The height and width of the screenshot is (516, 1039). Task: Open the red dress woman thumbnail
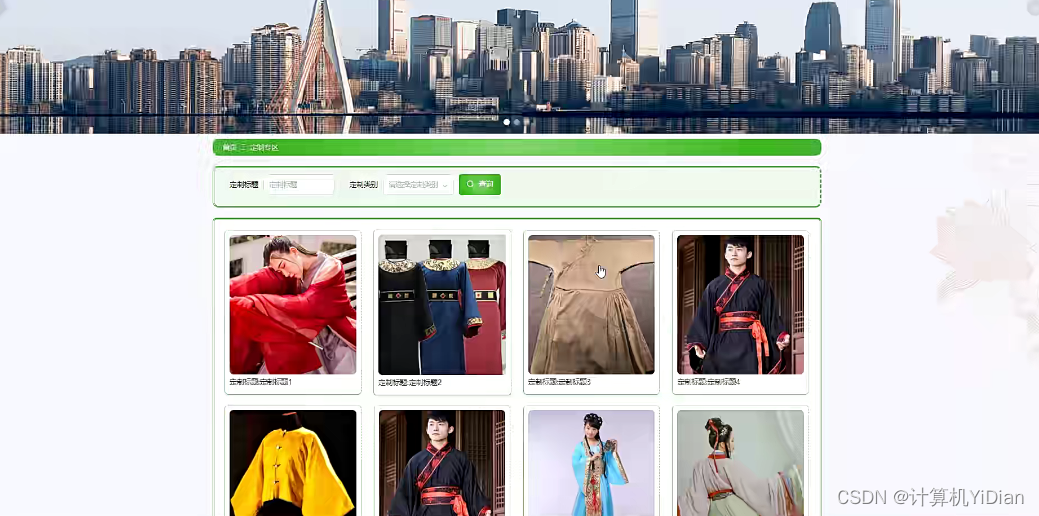(x=293, y=305)
